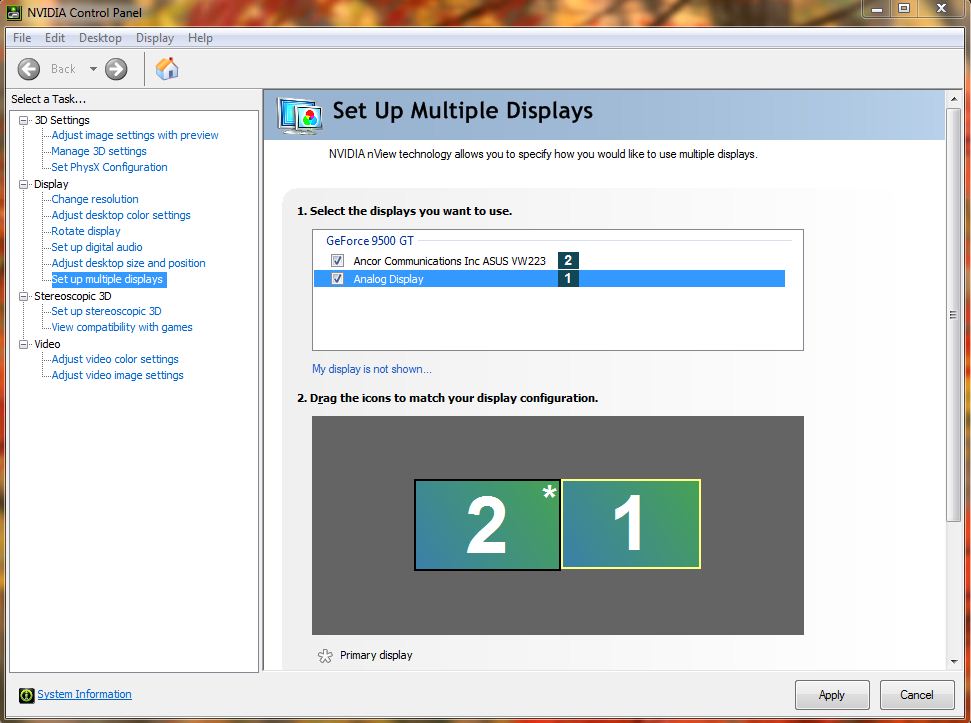Open View compatibility with games
971x723 pixels.
point(121,327)
